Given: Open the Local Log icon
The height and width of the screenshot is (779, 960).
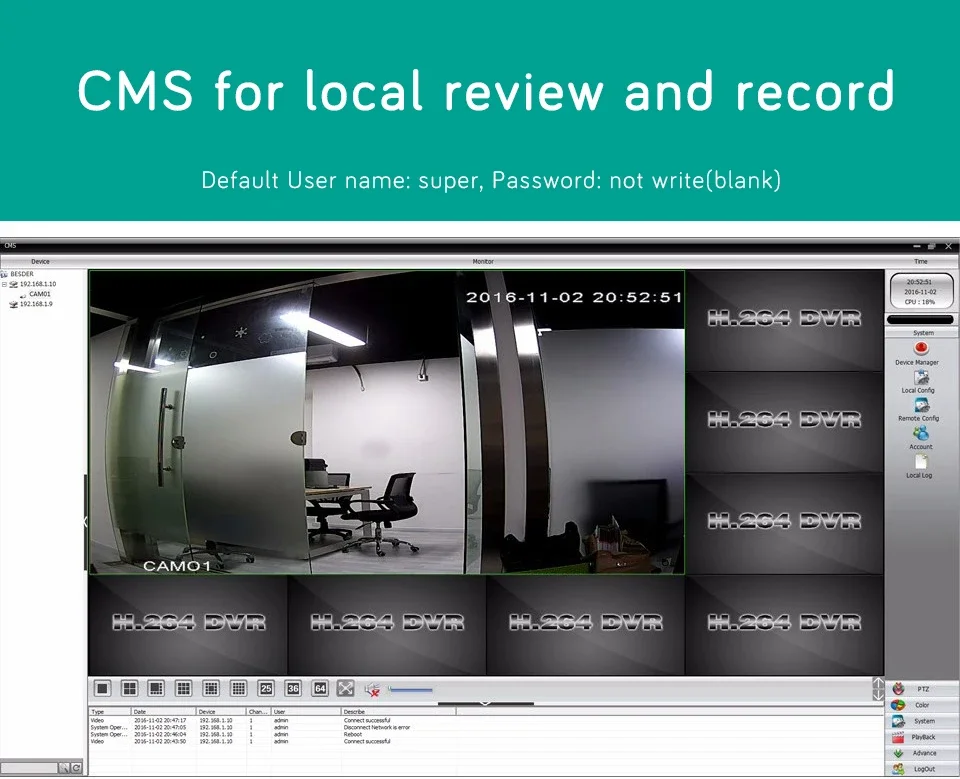Looking at the screenshot, I should [919, 462].
